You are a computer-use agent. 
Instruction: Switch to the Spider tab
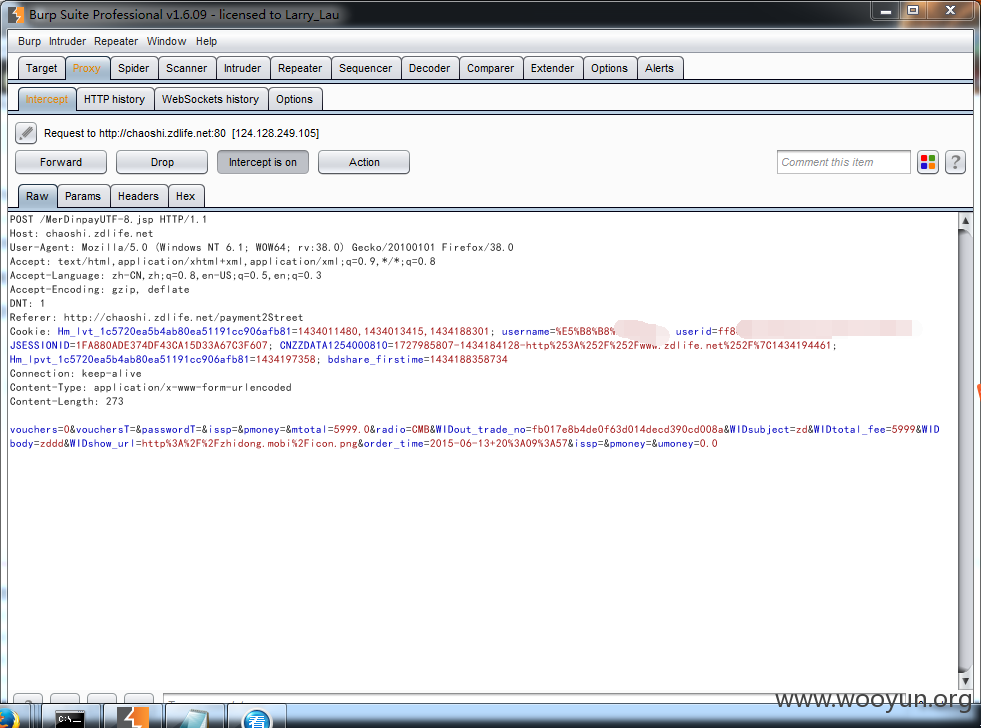133,68
